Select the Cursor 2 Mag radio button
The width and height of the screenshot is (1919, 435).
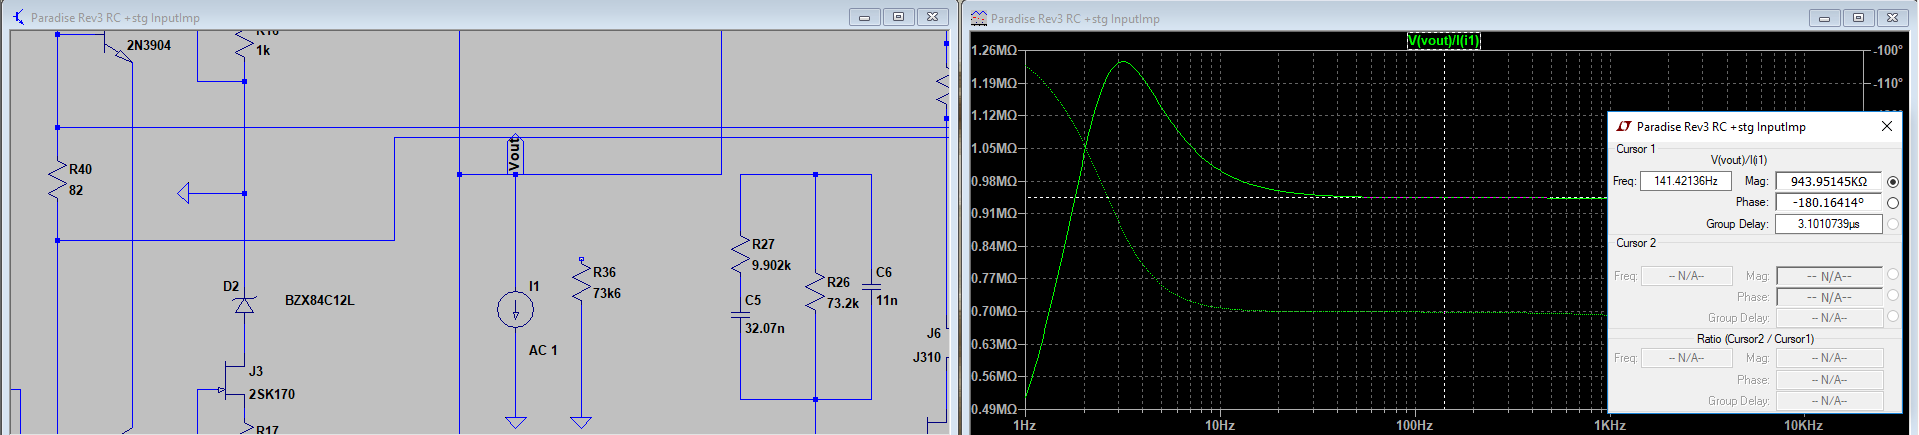tap(1892, 274)
